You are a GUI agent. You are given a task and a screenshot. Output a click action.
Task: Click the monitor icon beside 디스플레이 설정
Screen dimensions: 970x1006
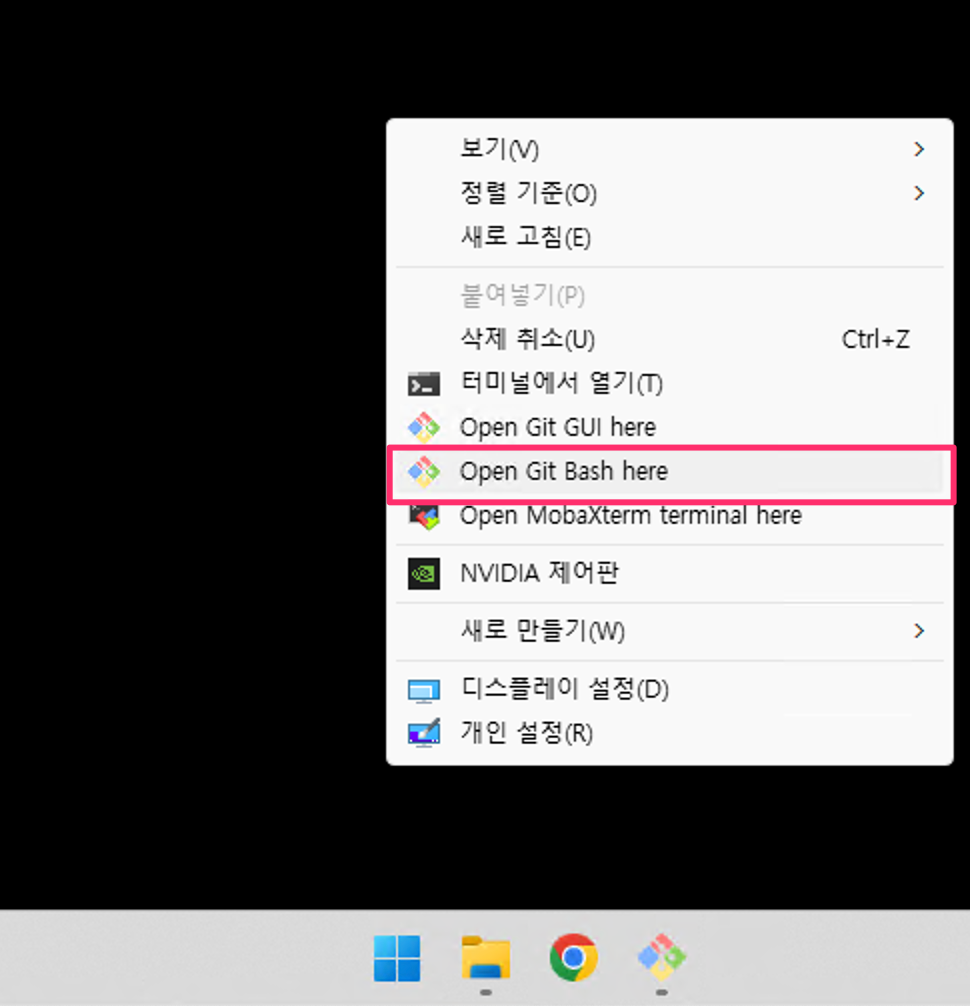click(x=423, y=690)
